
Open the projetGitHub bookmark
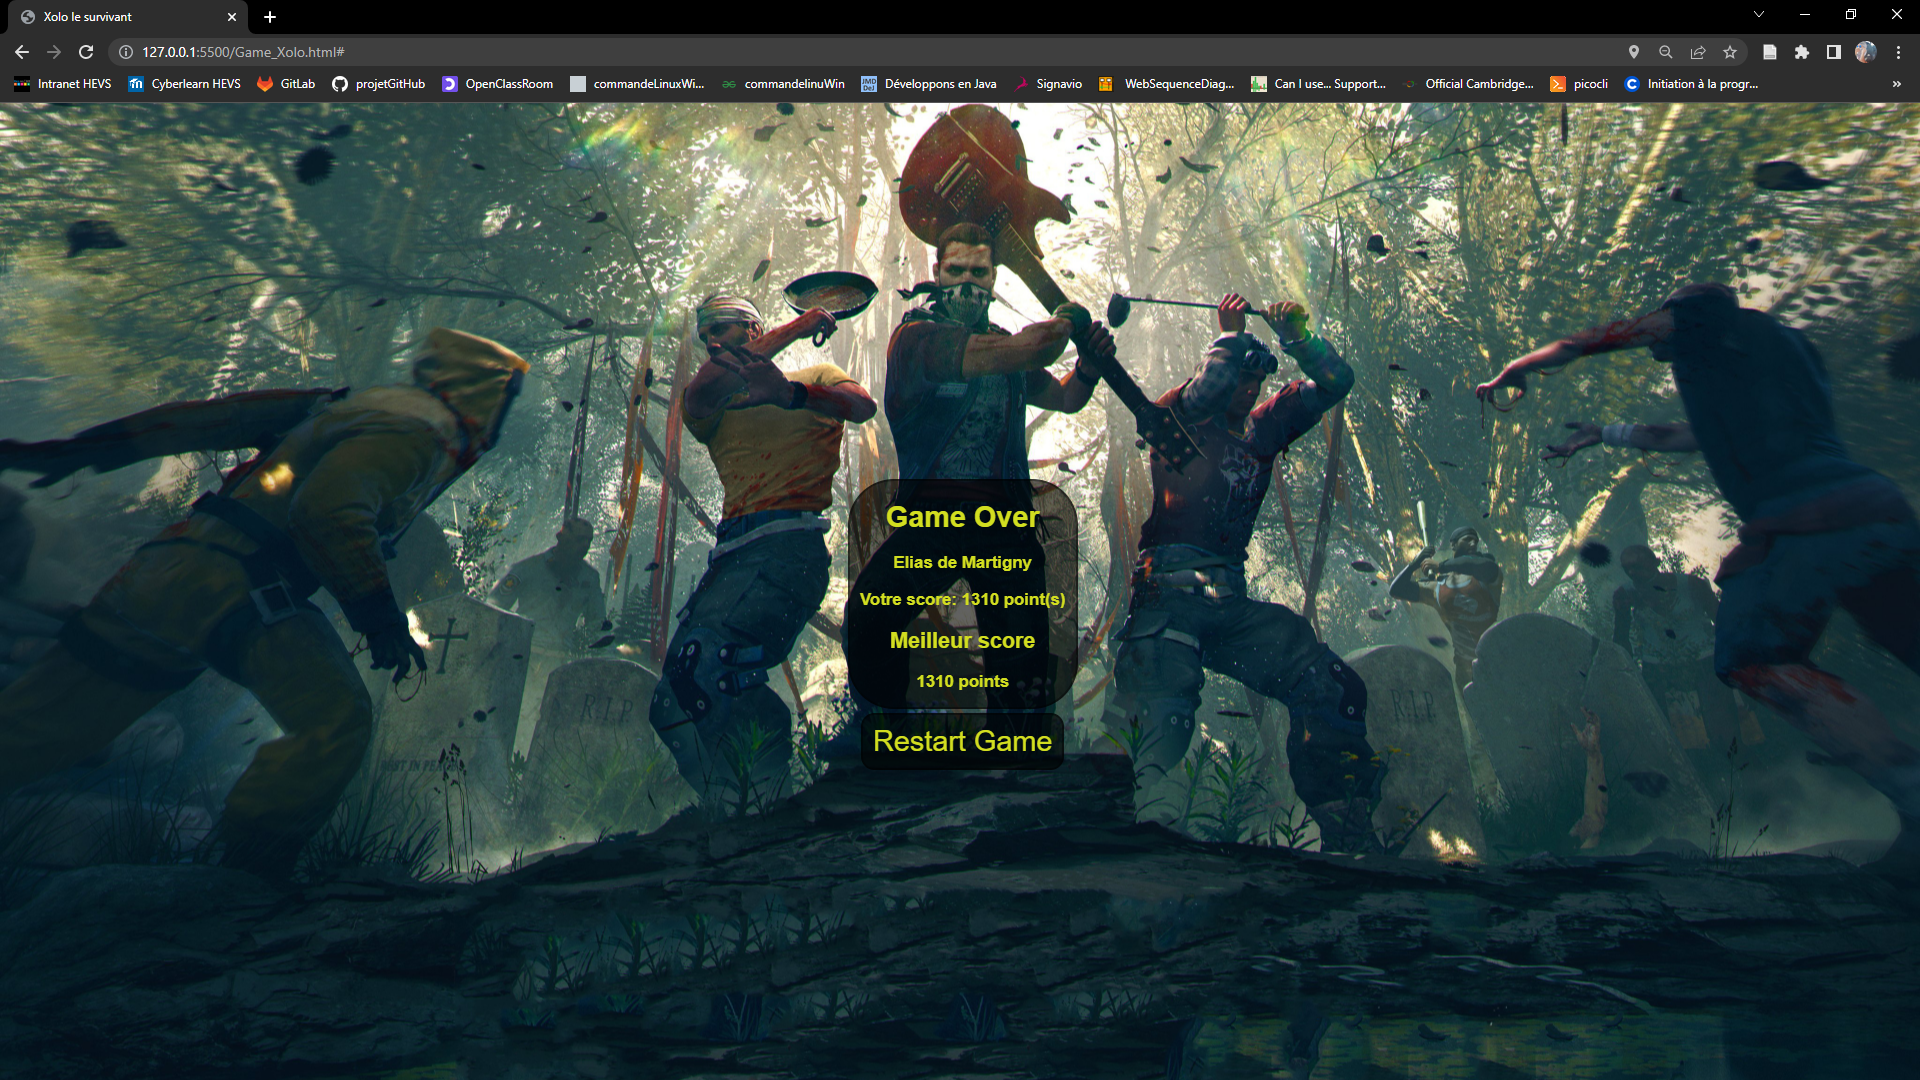tap(379, 84)
